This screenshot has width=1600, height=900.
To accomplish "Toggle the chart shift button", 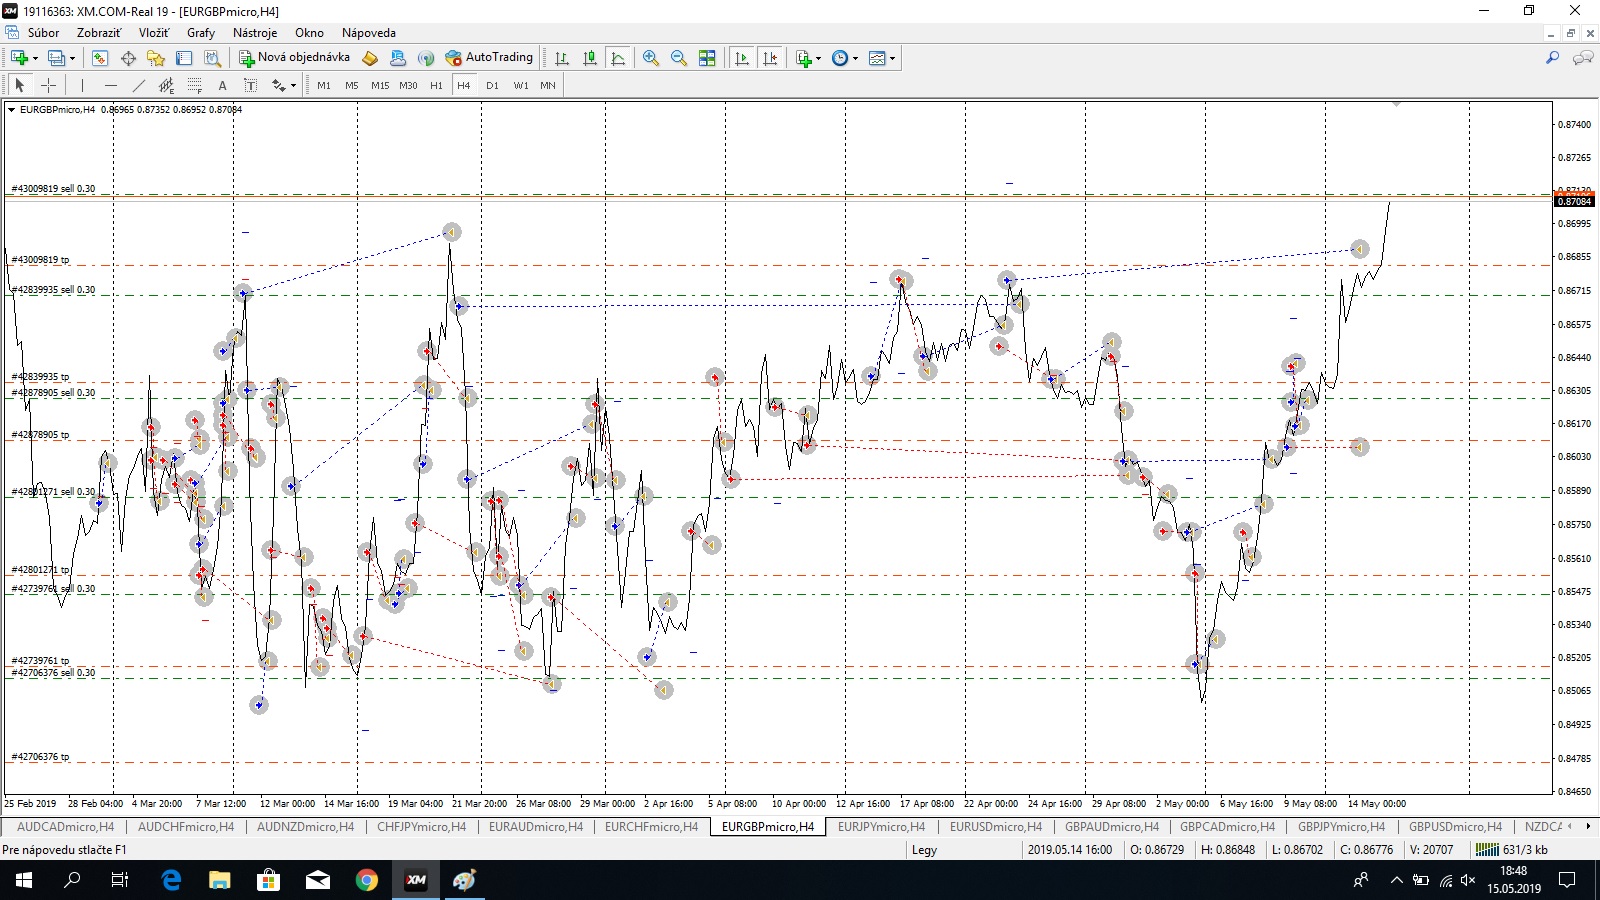I will [770, 58].
